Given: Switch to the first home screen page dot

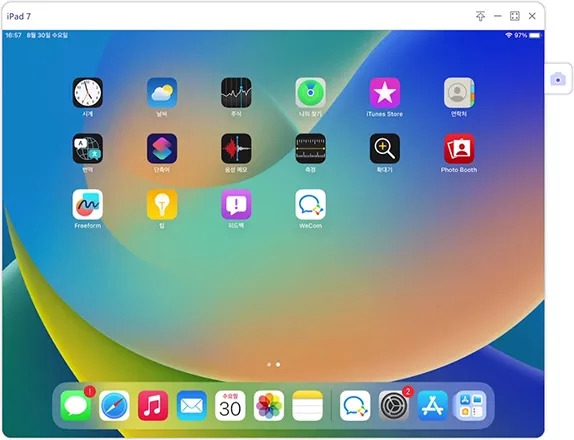Looking at the screenshot, I should (x=269, y=365).
